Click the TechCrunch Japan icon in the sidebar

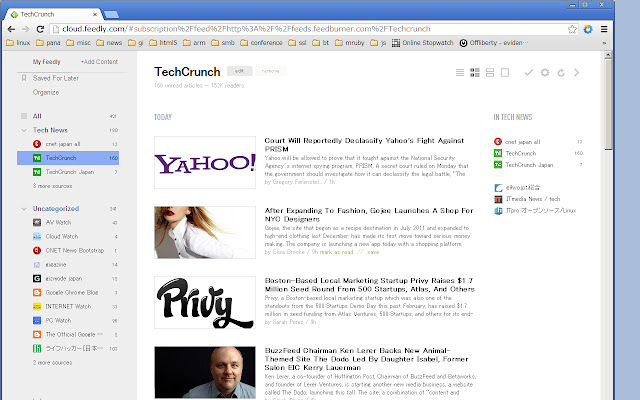coord(37,172)
